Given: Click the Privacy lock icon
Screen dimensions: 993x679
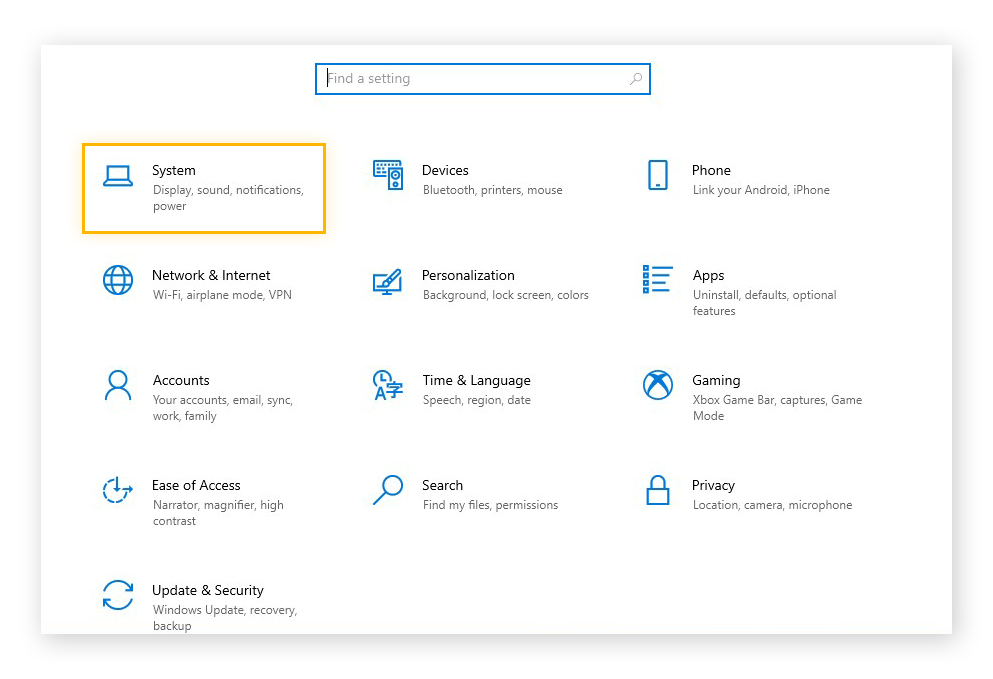Looking at the screenshot, I should (658, 490).
